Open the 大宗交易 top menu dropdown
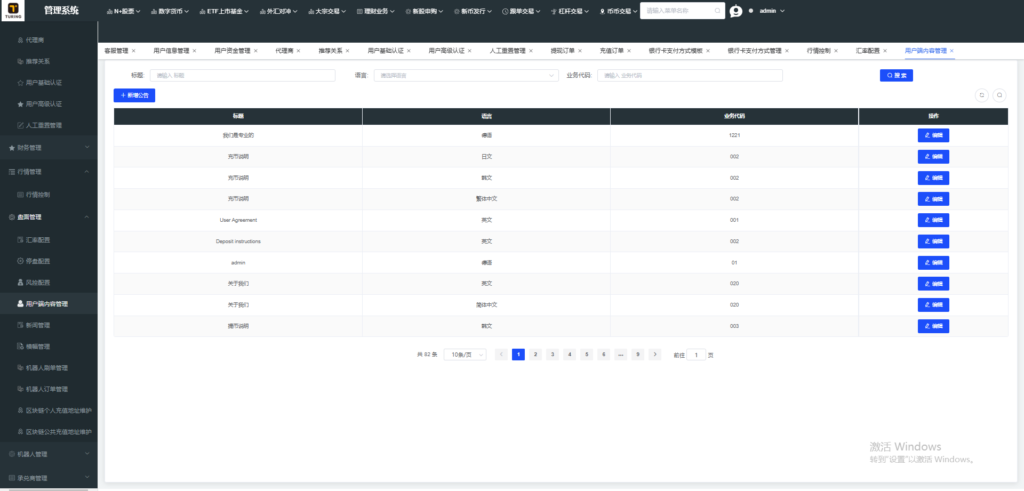This screenshot has width=1024, height=491. (326, 11)
